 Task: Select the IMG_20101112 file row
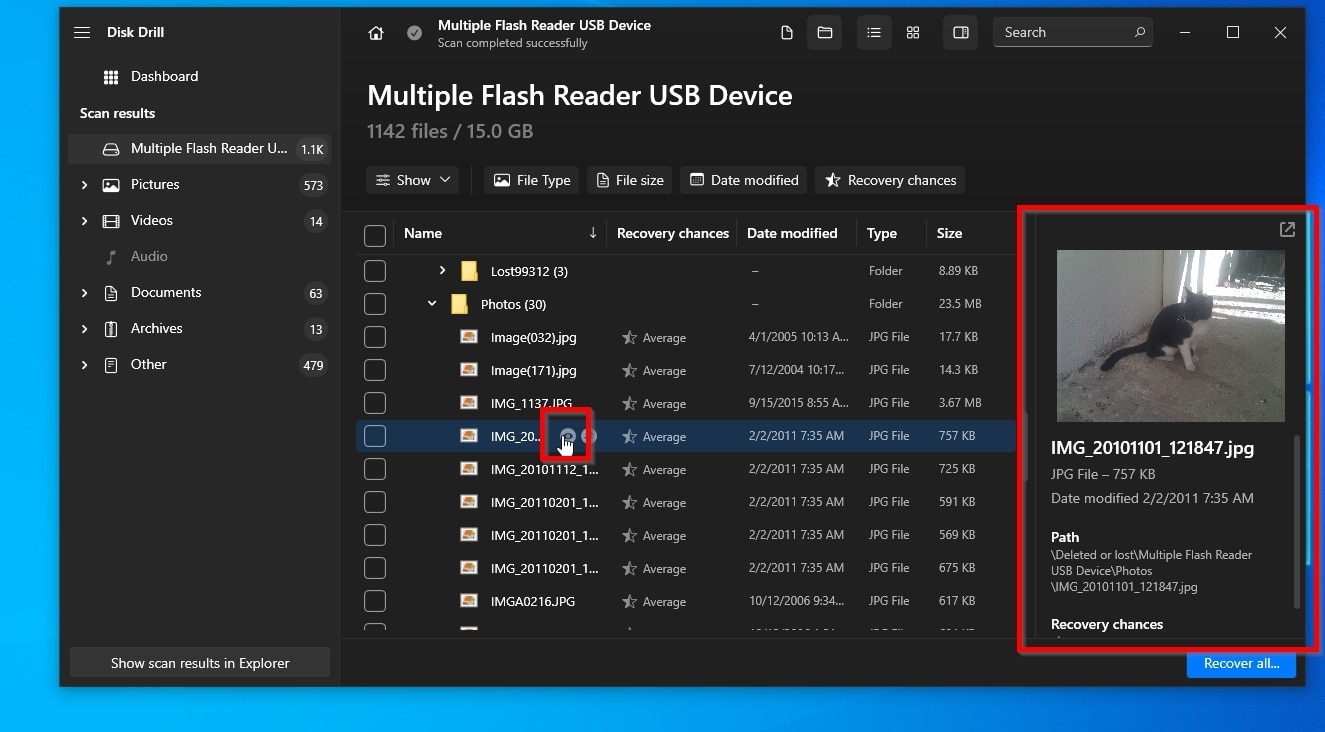[x=686, y=469]
